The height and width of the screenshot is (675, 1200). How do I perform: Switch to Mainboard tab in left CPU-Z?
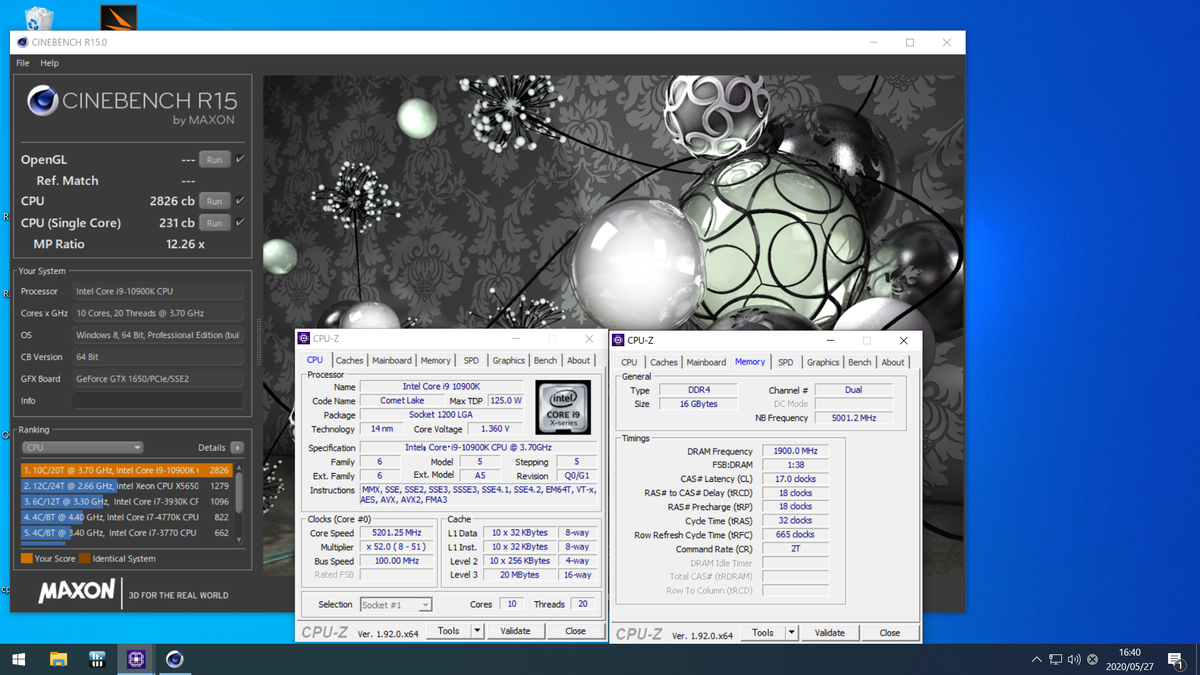(x=392, y=360)
